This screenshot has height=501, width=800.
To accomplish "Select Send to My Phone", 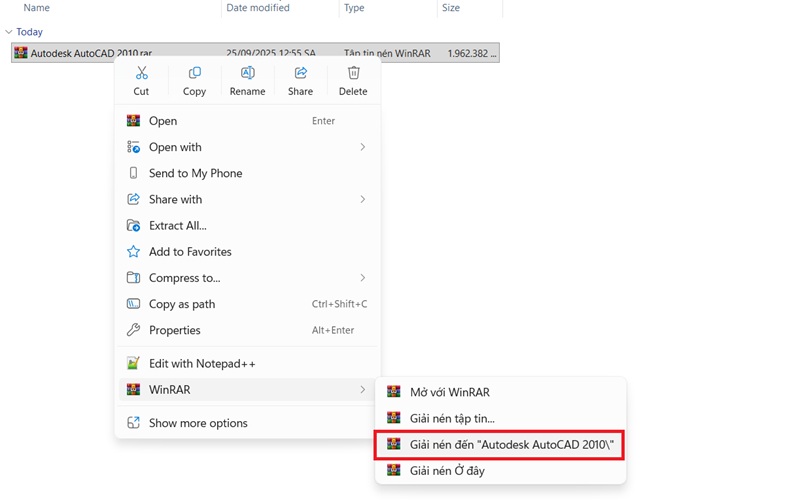I will tap(248, 173).
